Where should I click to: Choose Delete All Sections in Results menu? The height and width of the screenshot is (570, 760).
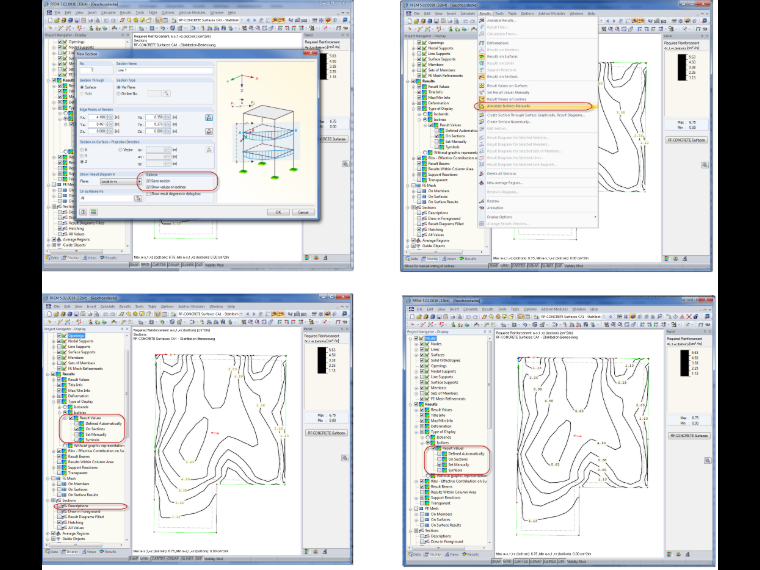pyautogui.click(x=502, y=173)
